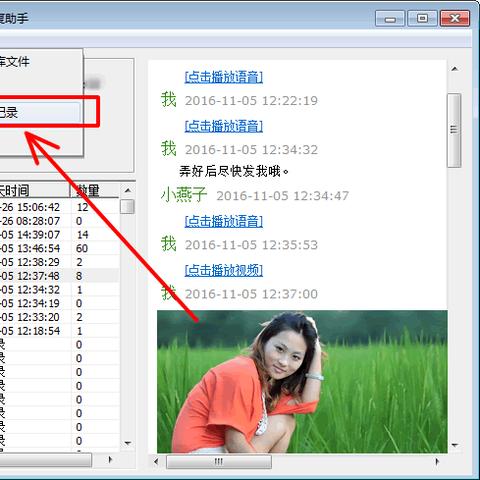Select the list row with time 14:39:07
Screen dimensions: 480x480
pos(60,235)
